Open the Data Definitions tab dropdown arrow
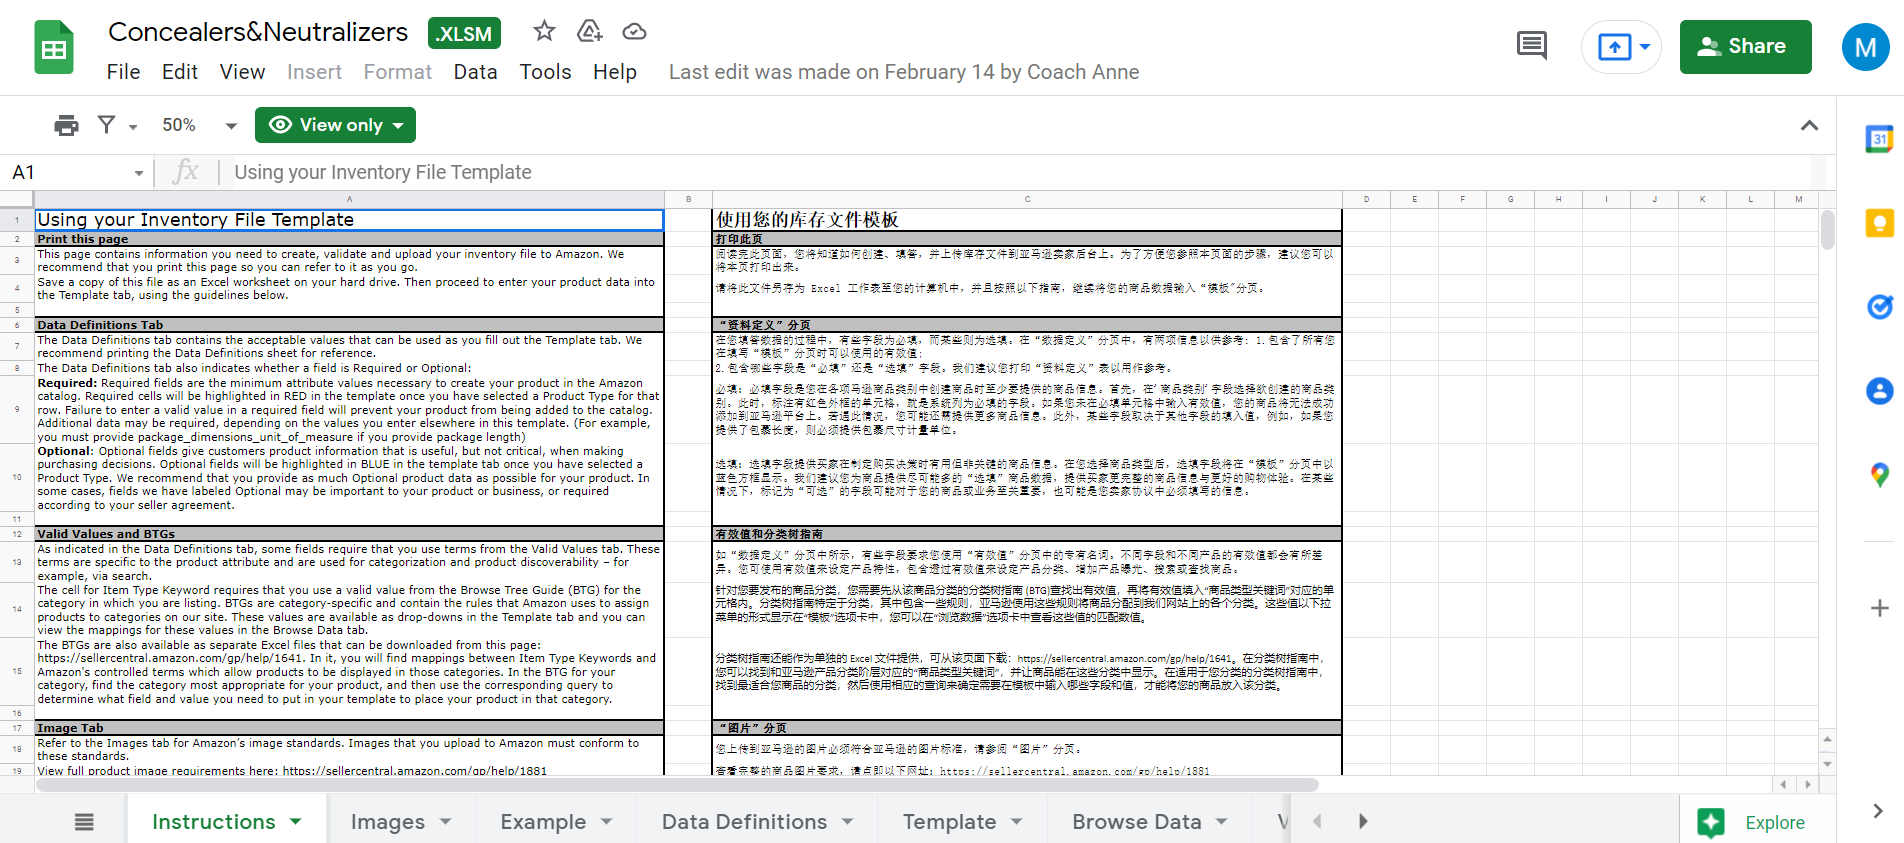1904x843 pixels. pos(848,821)
